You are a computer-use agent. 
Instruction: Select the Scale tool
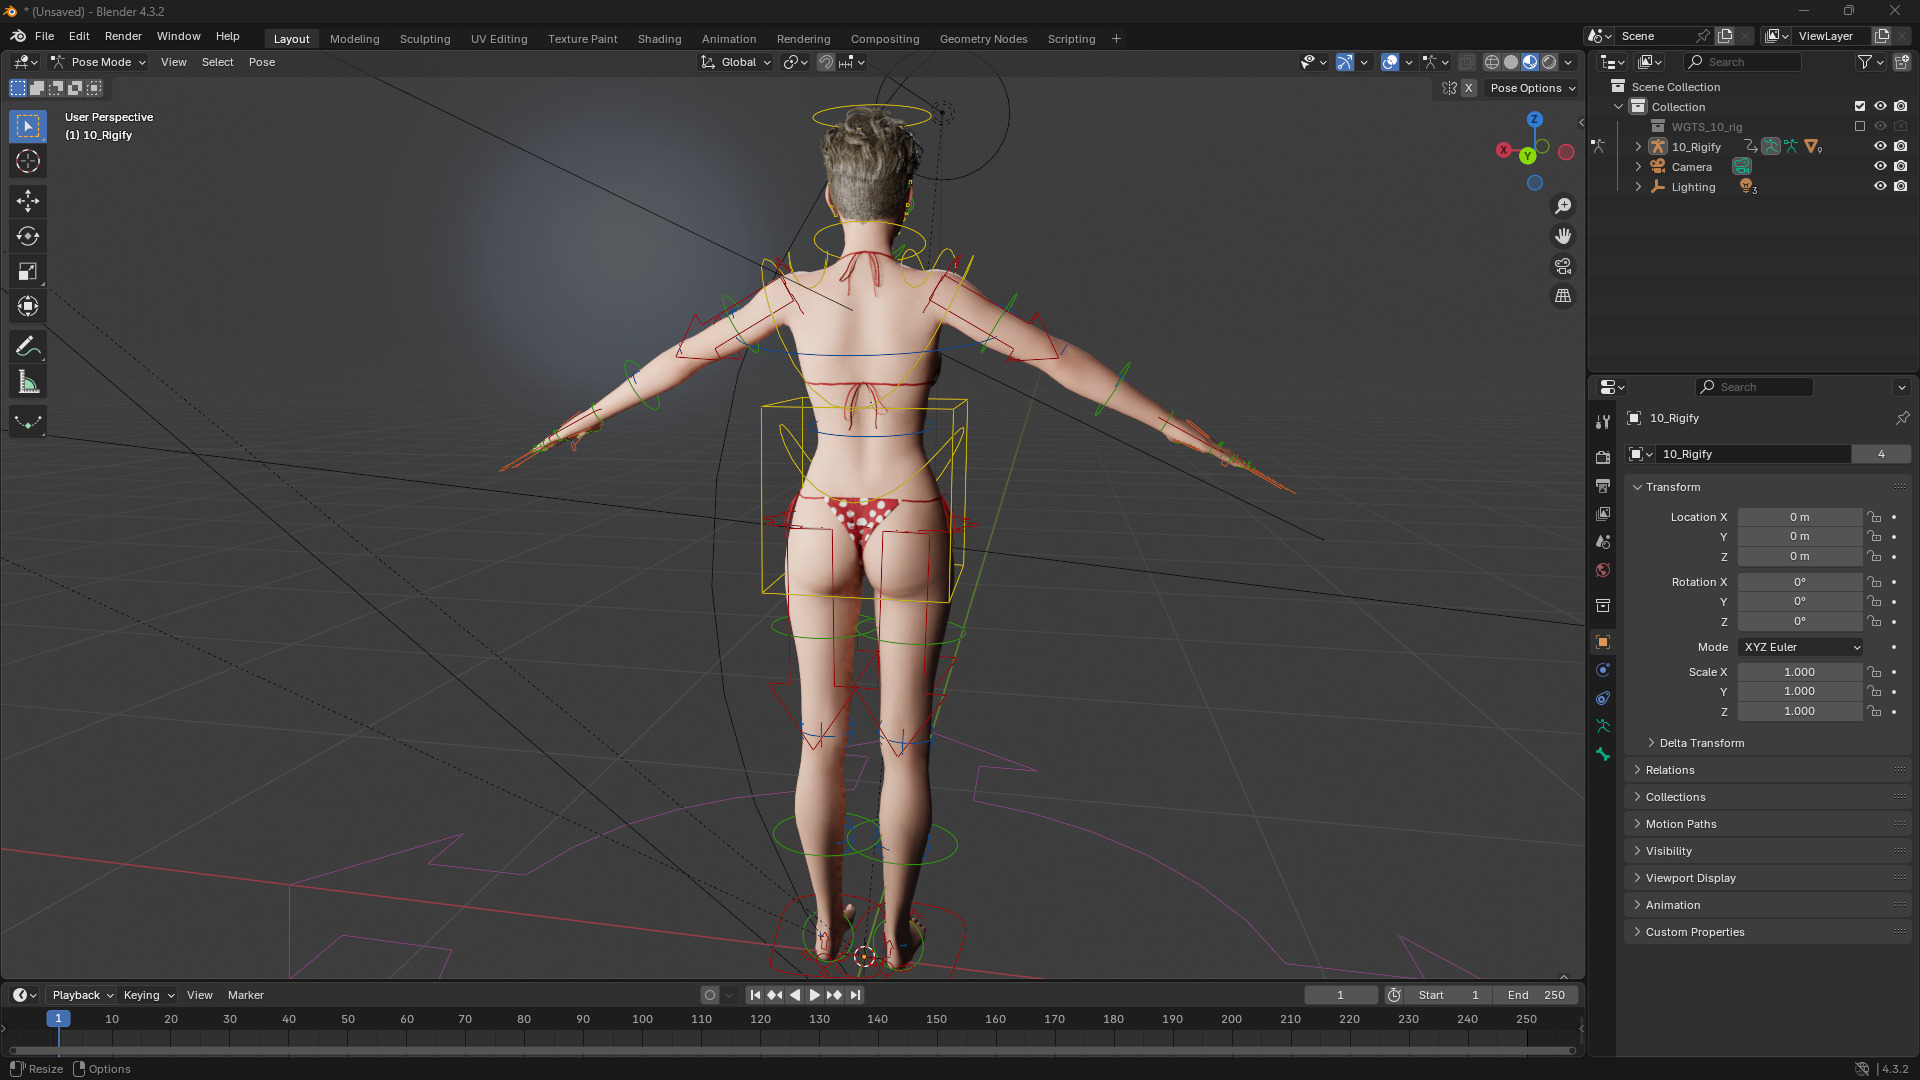click(x=28, y=271)
